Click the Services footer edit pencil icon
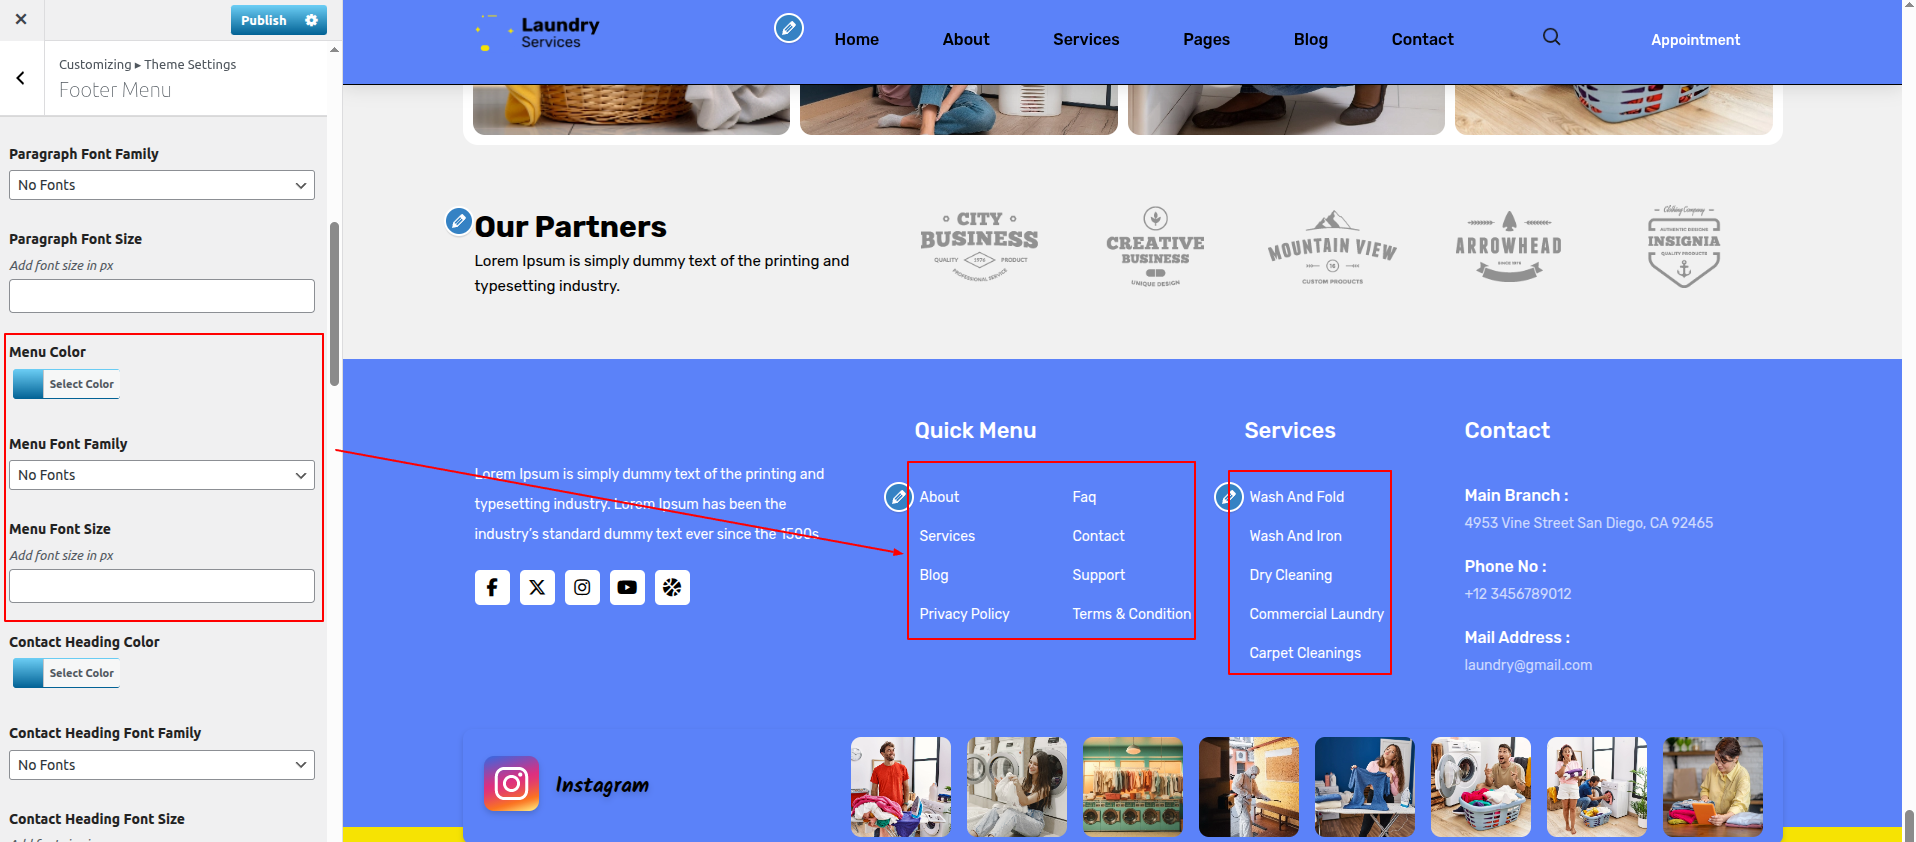Viewport: 1916px width, 842px height. tap(1228, 496)
